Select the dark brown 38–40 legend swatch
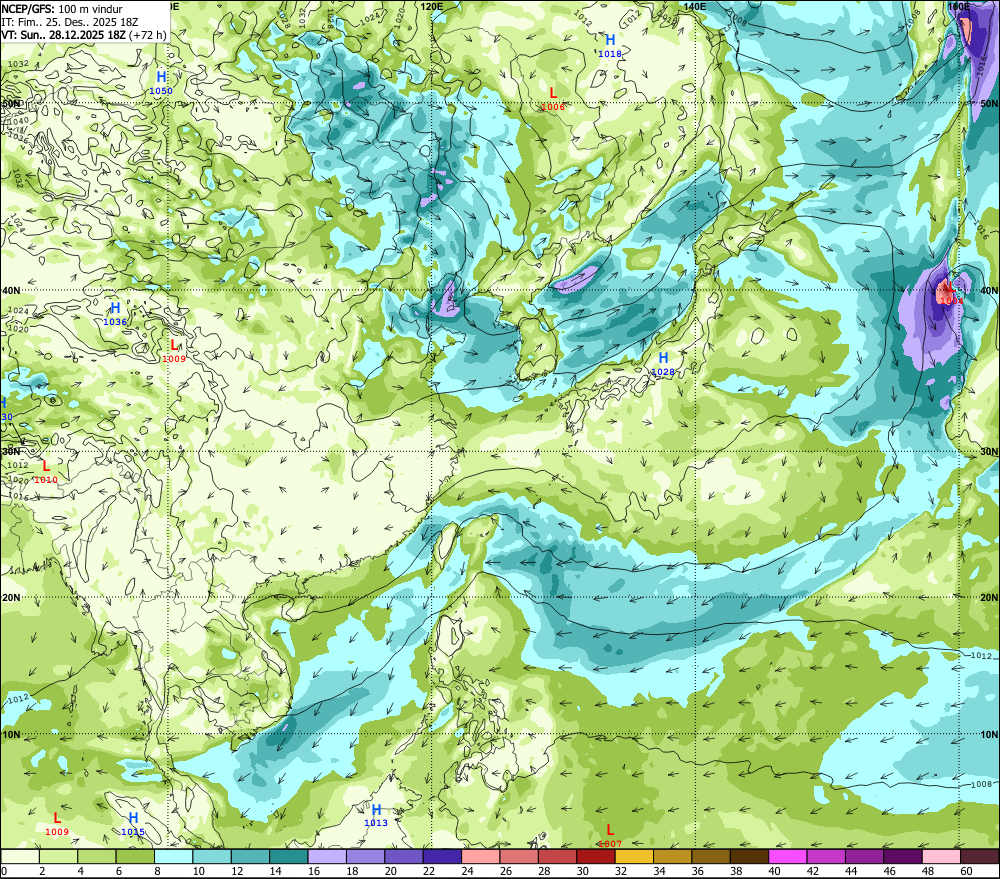The height and width of the screenshot is (879, 1000). coord(750,856)
